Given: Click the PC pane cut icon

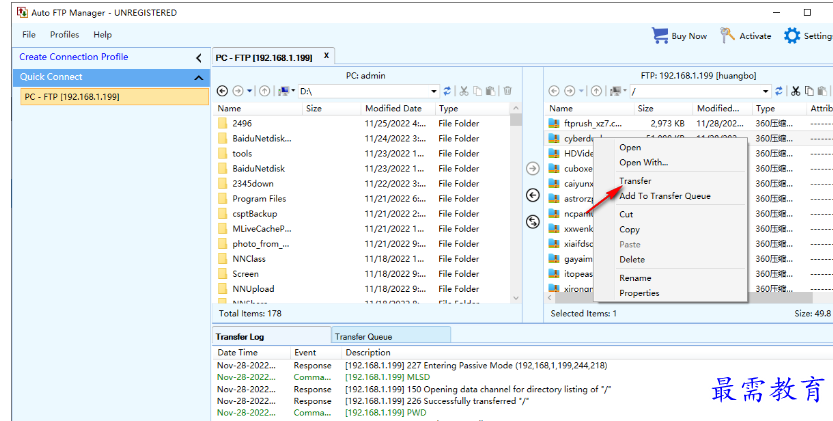Looking at the screenshot, I should 464,91.
